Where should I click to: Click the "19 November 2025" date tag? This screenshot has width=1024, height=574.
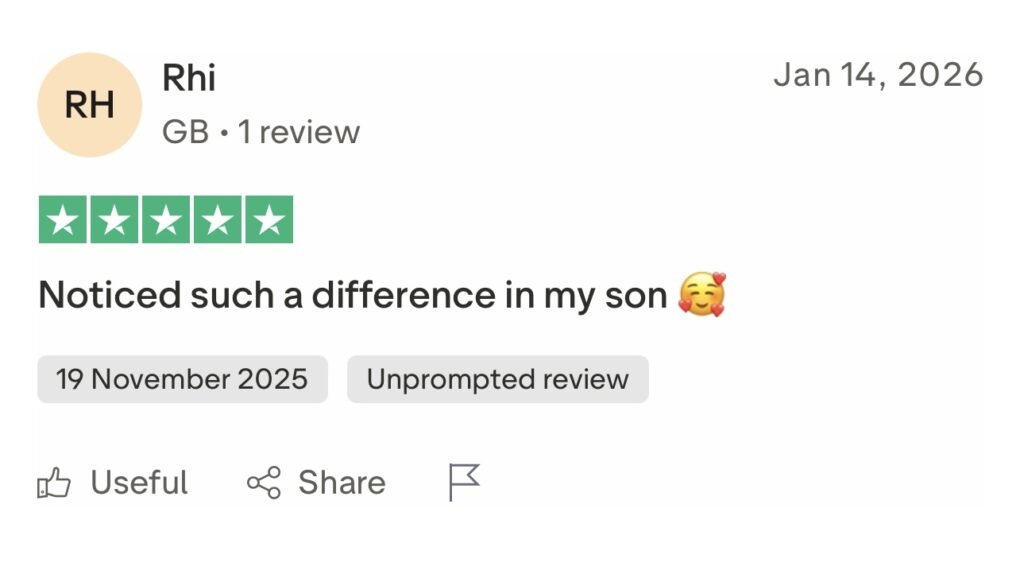point(182,380)
